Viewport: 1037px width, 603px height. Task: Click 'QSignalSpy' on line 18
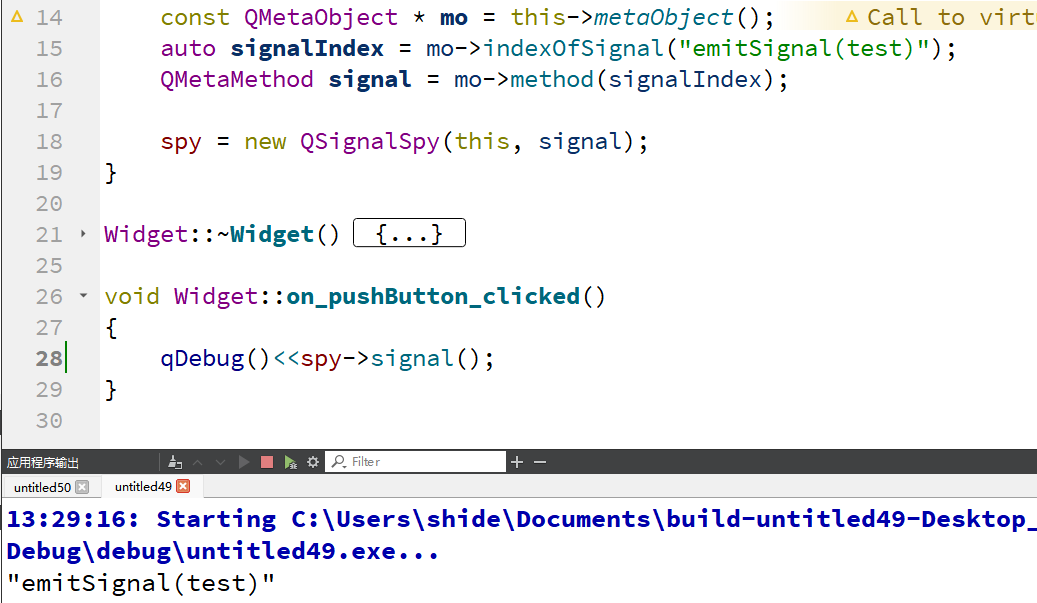click(x=370, y=141)
